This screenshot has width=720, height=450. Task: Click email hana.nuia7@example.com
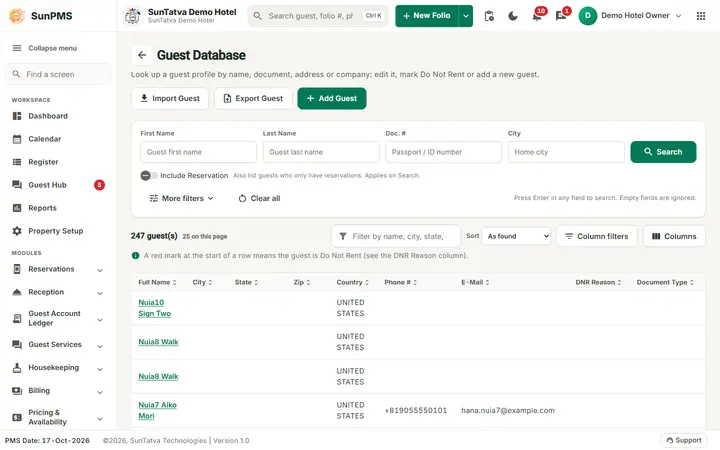[508, 411]
